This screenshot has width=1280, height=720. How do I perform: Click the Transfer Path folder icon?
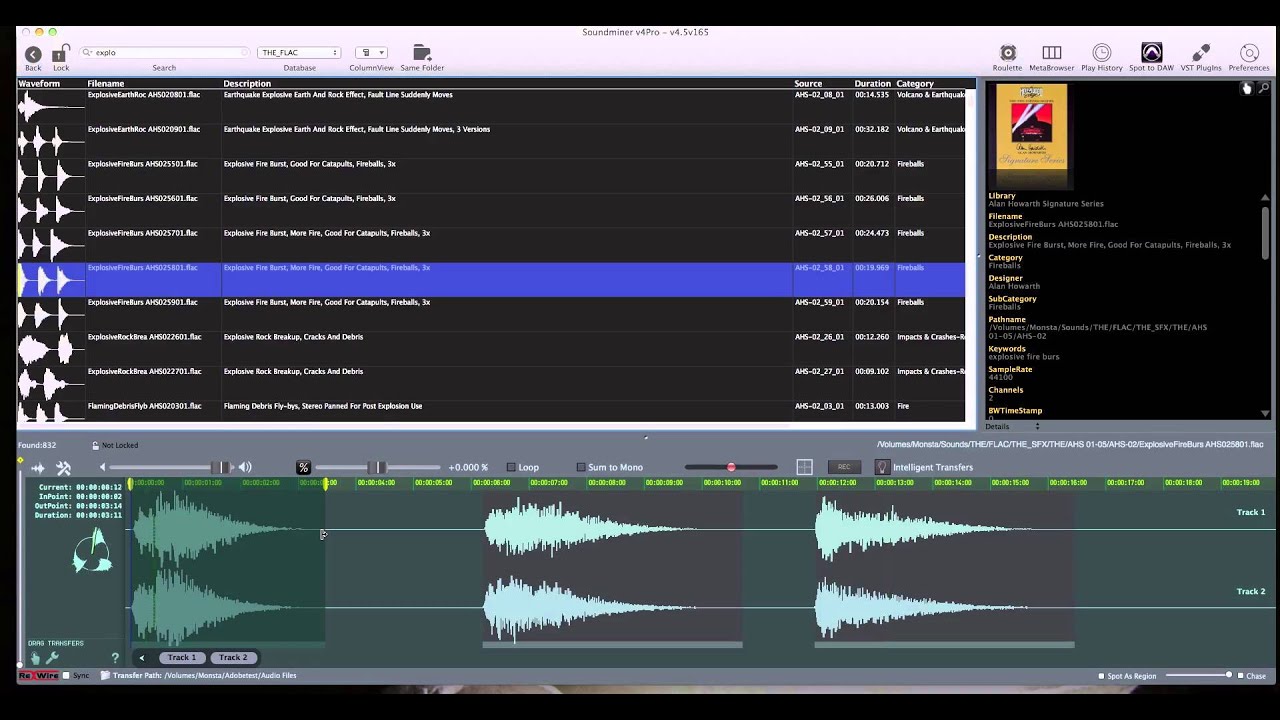click(105, 676)
